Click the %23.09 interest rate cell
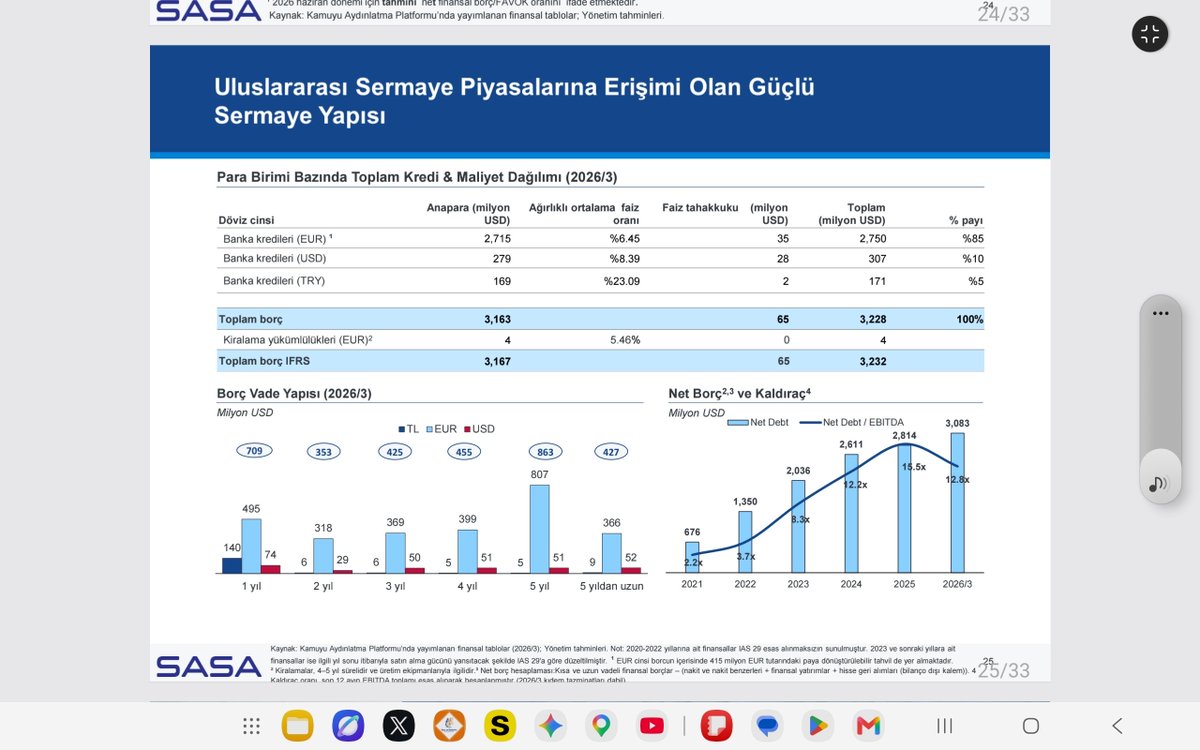 [x=621, y=281]
